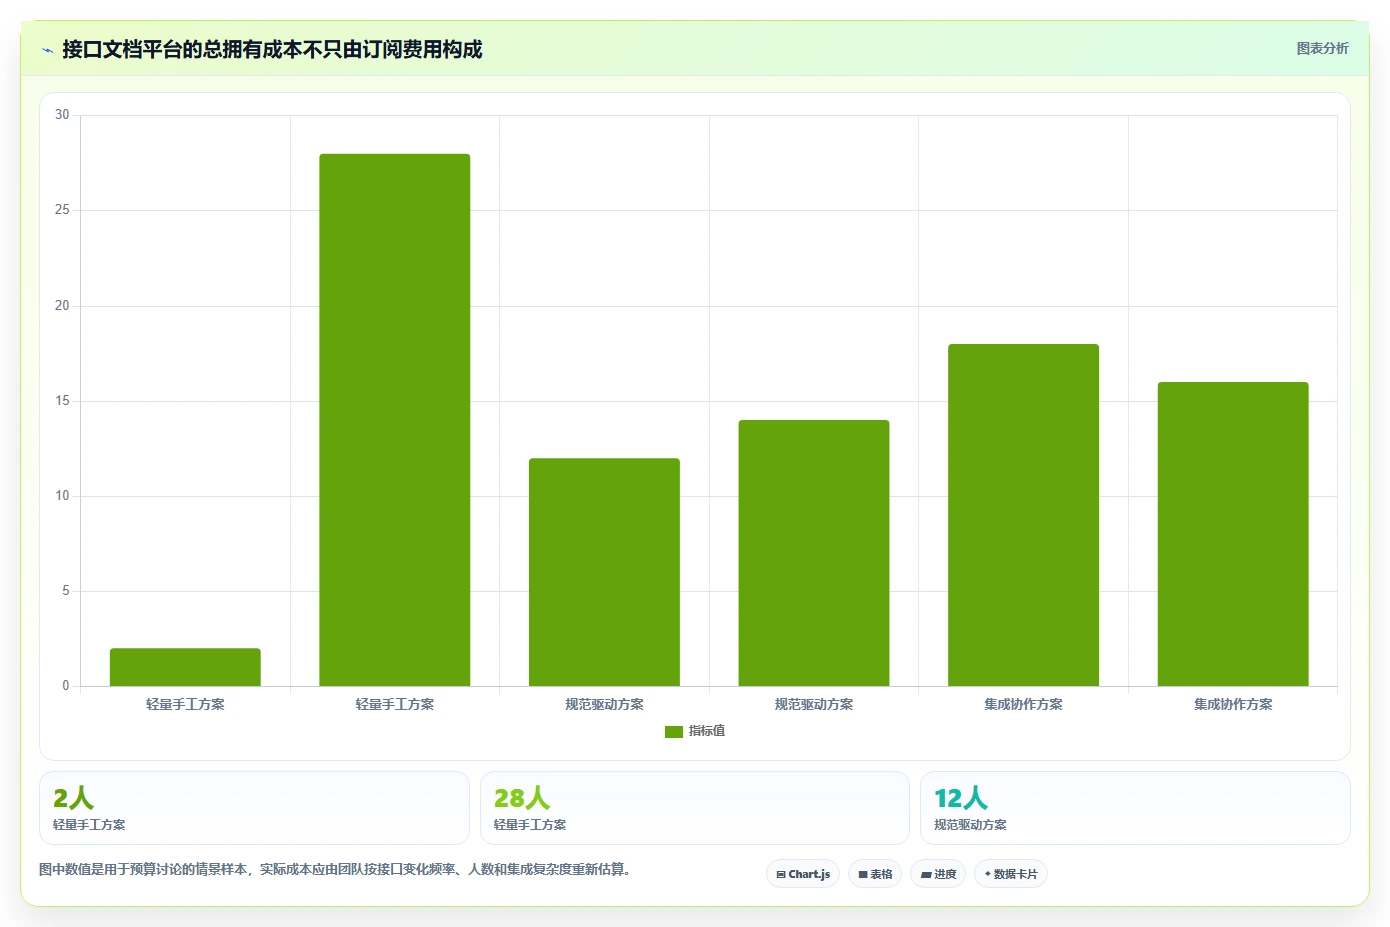1390x927 pixels.
Task: Click the title 接口文档平台的总拥有成本不只由订阅费用构成
Action: point(272,49)
